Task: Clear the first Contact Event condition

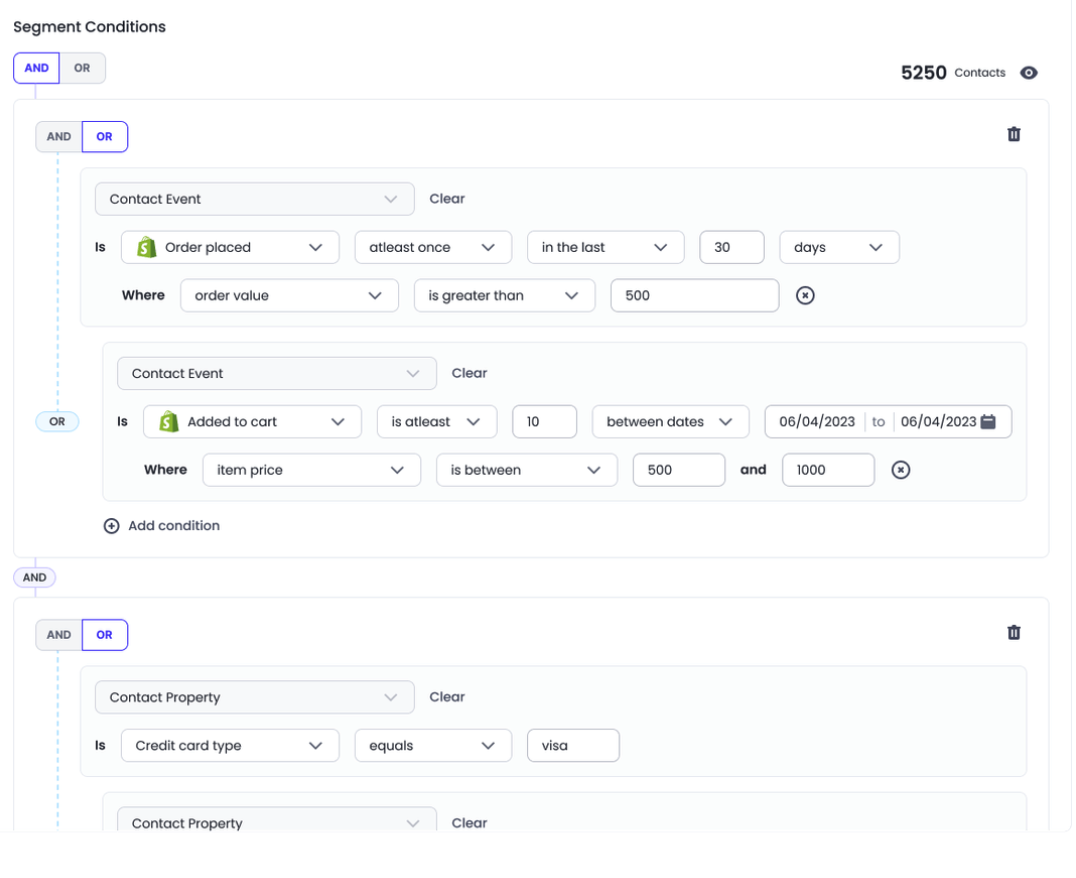Action: pyautogui.click(x=447, y=199)
